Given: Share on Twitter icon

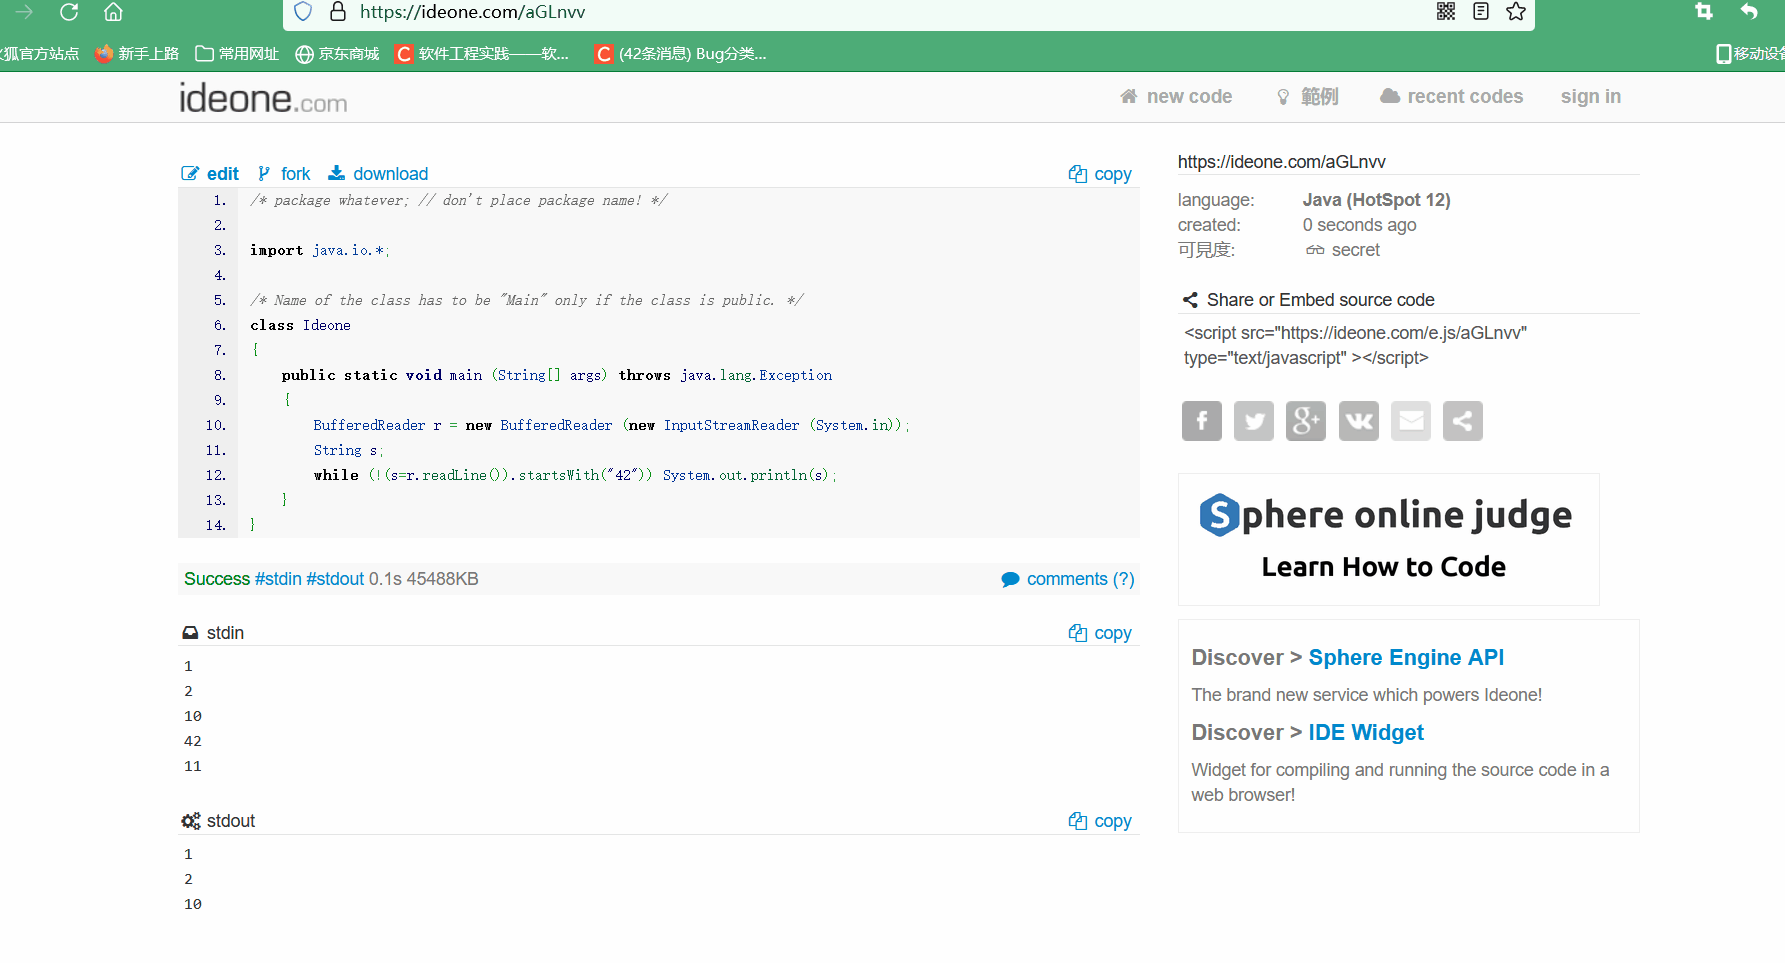Looking at the screenshot, I should [1254, 421].
